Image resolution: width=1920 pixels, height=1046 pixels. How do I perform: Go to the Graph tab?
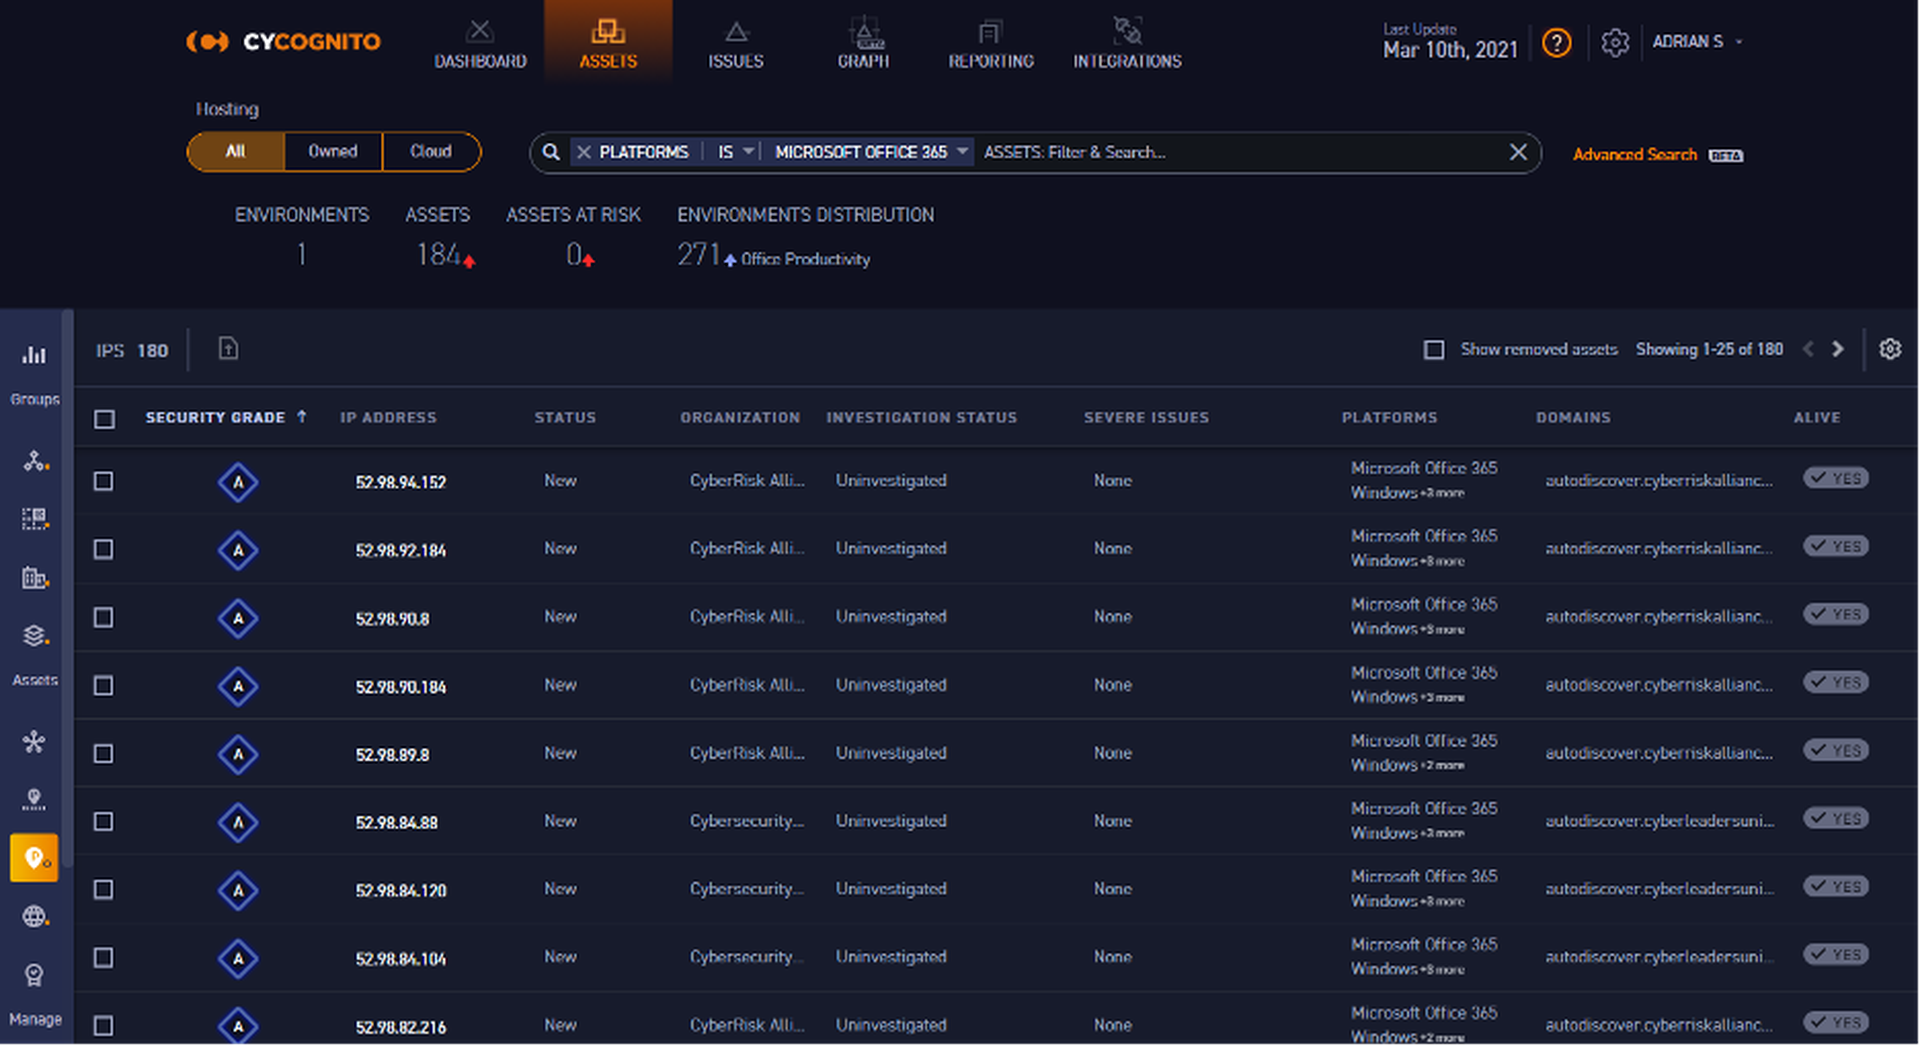tap(863, 43)
